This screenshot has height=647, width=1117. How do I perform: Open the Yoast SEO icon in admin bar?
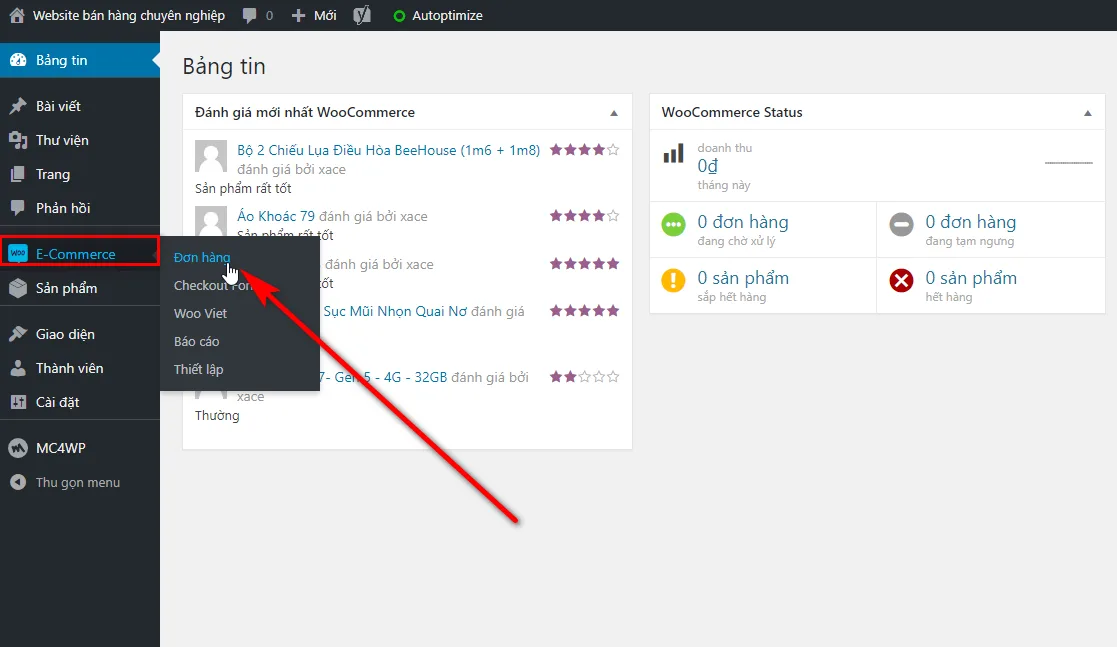click(x=362, y=15)
